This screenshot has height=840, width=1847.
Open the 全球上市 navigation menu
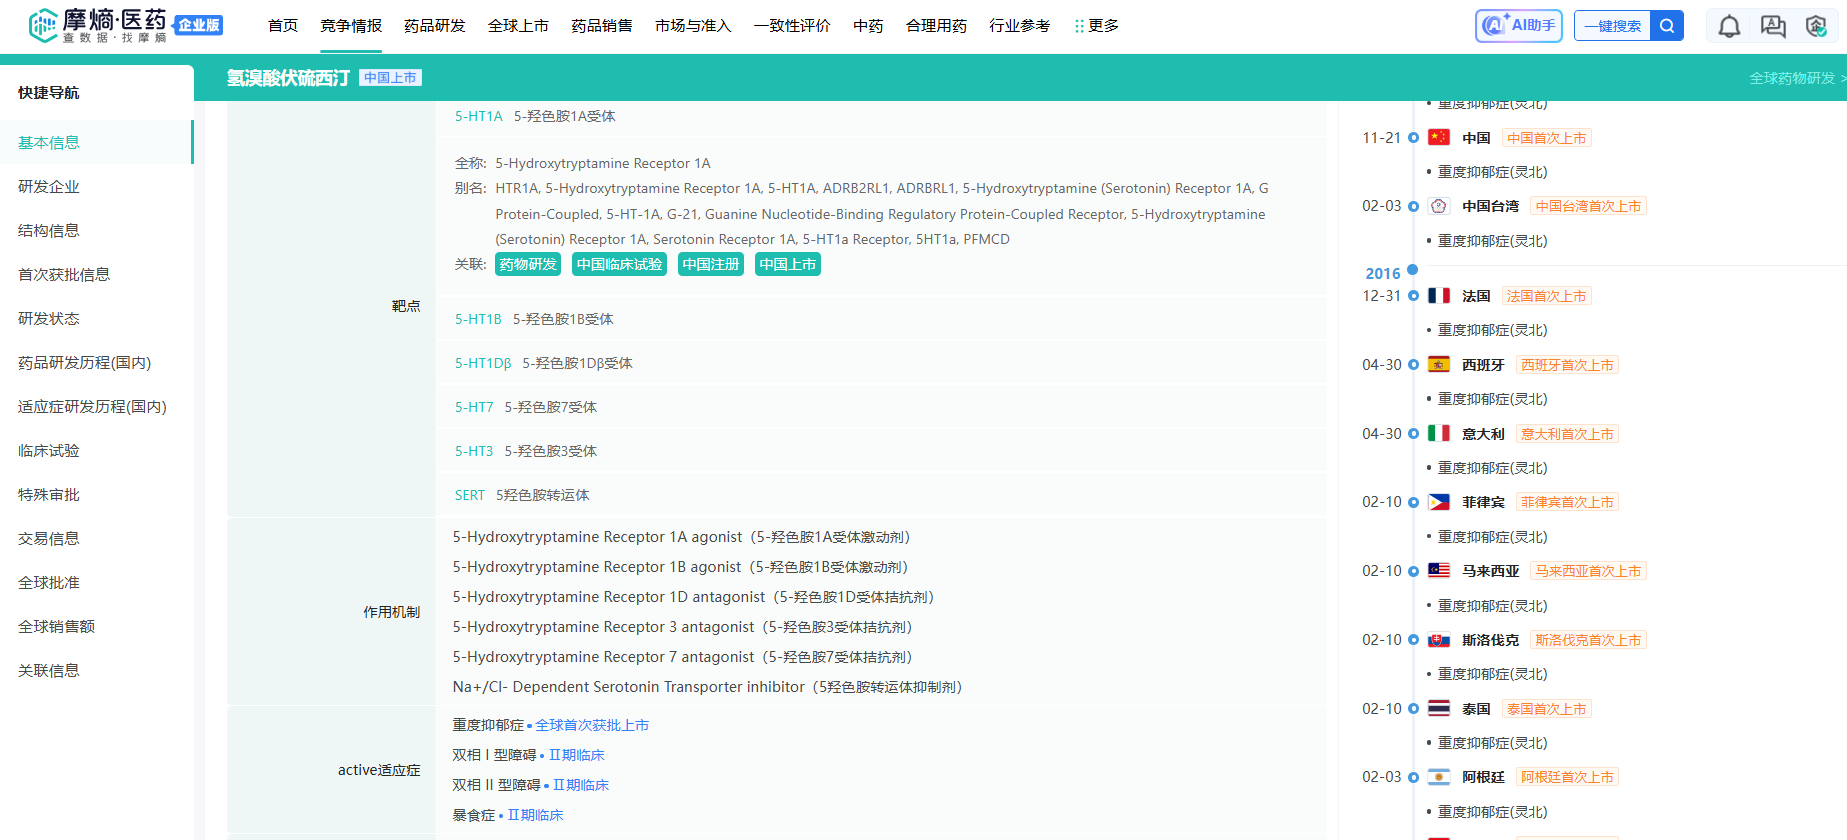[518, 26]
